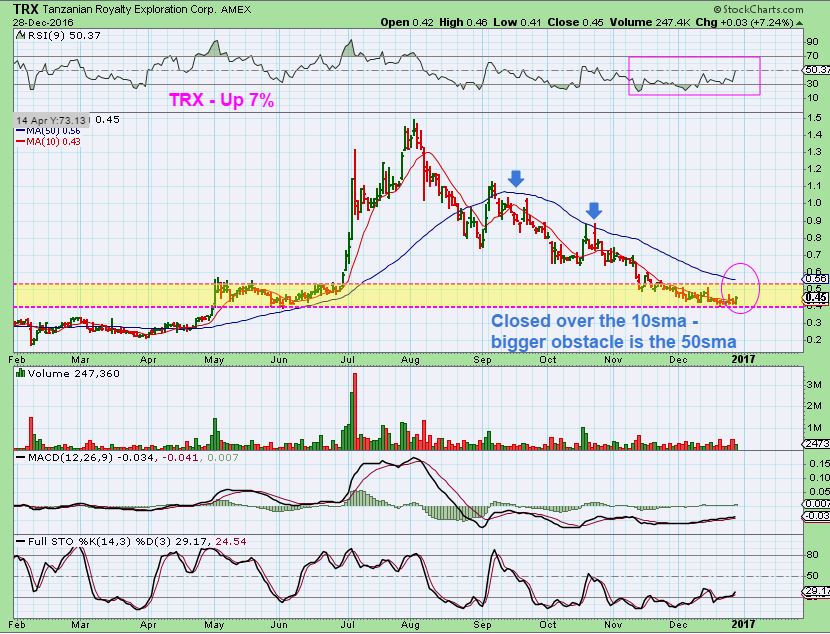The image size is (830, 634).
Task: Click the 0.10 level on the MACD axis
Action: 818,478
